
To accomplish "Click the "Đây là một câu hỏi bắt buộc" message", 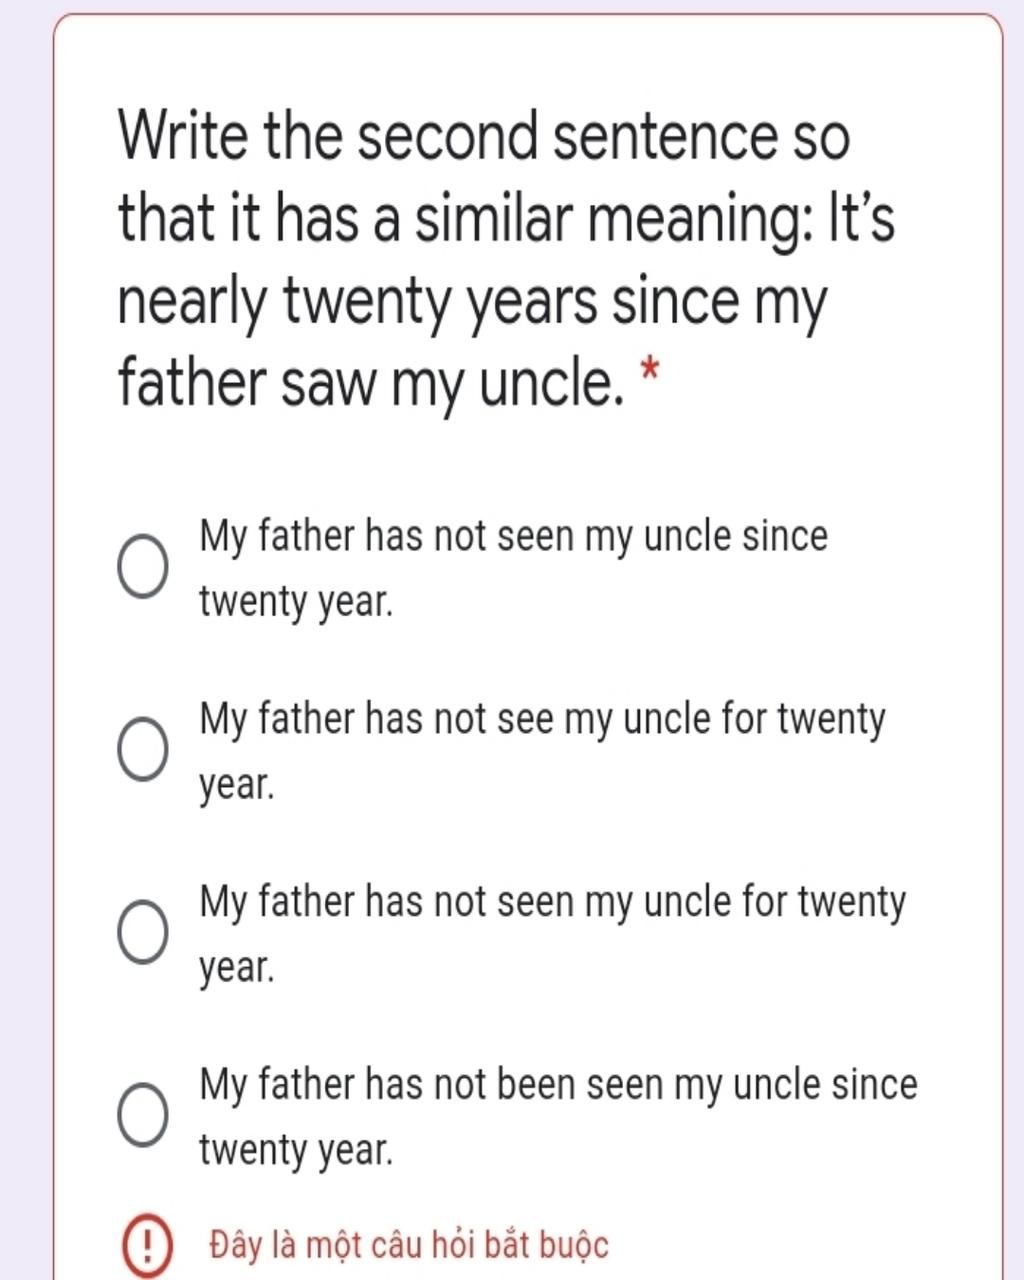I will click(409, 1246).
